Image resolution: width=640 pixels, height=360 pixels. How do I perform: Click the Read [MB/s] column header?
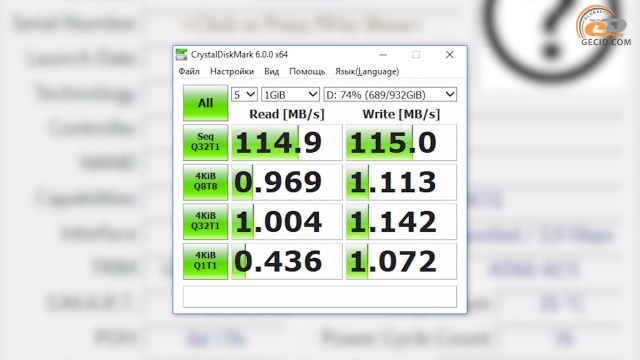coord(287,114)
